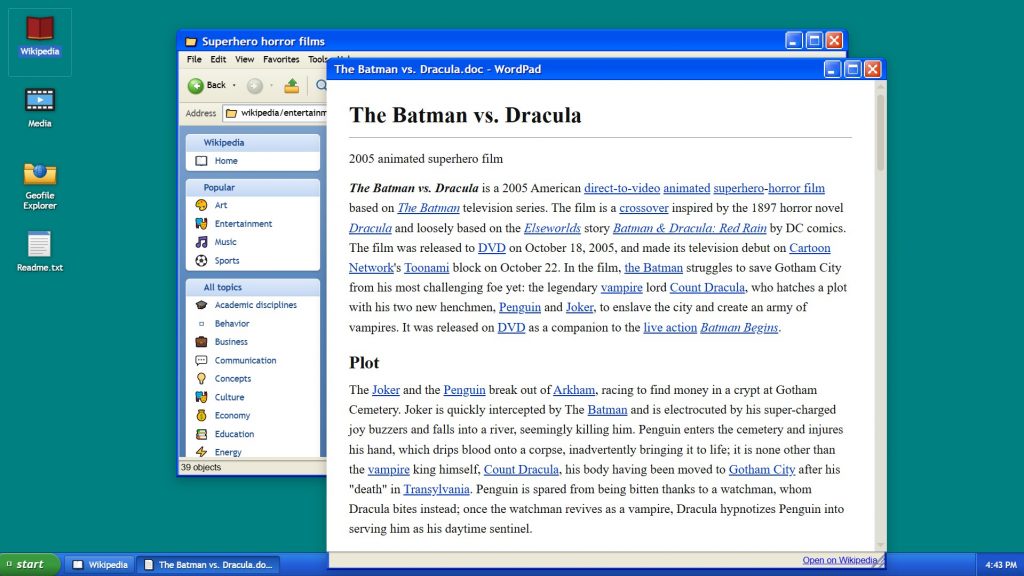Open the crossover link

643,208
